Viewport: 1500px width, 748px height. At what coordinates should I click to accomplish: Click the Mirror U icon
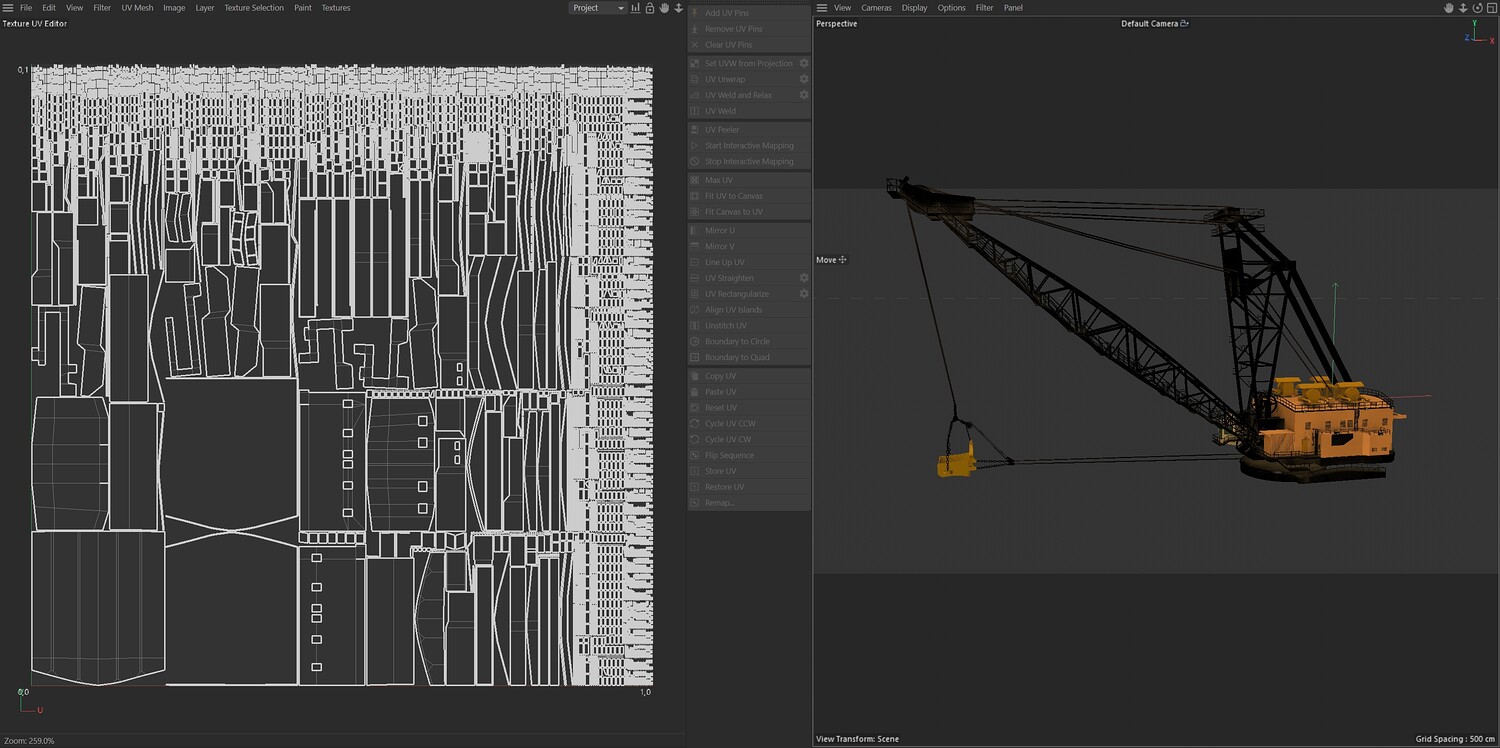point(695,230)
